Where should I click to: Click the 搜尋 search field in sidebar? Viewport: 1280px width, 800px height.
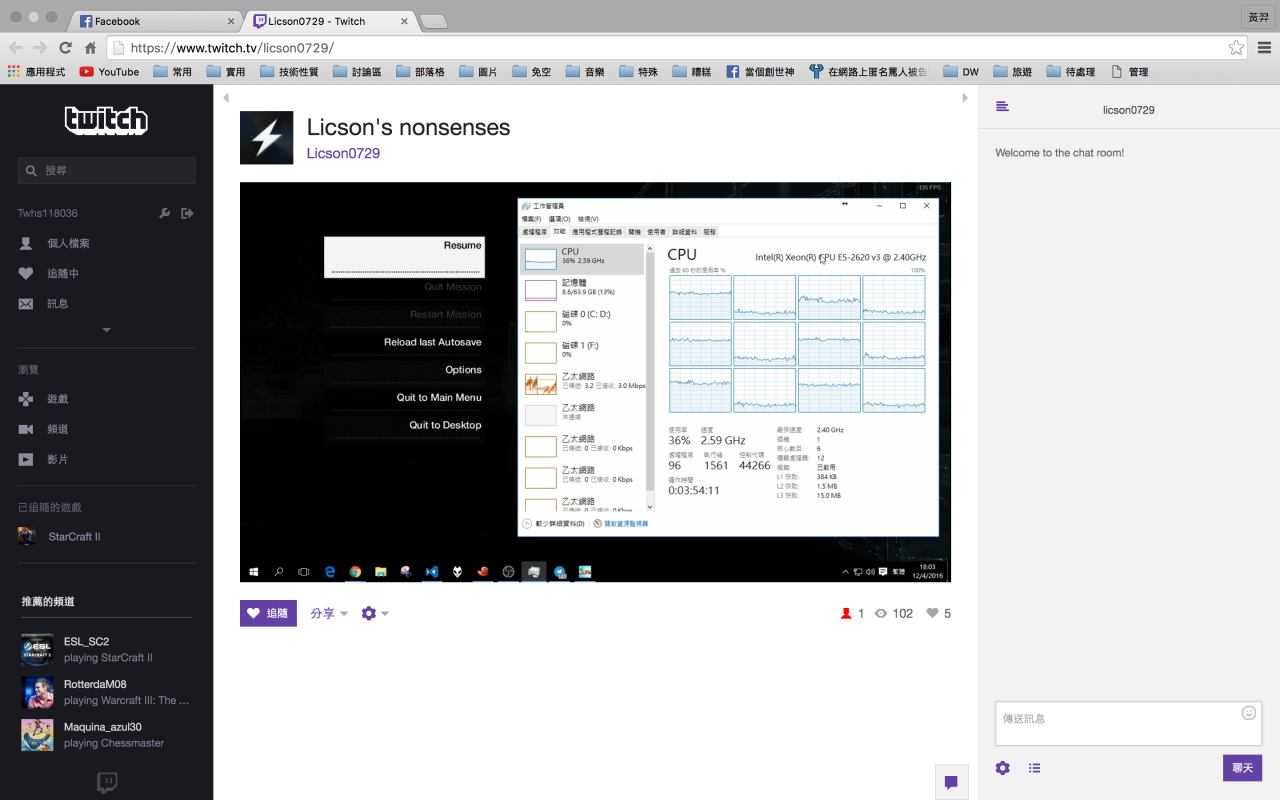click(107, 171)
